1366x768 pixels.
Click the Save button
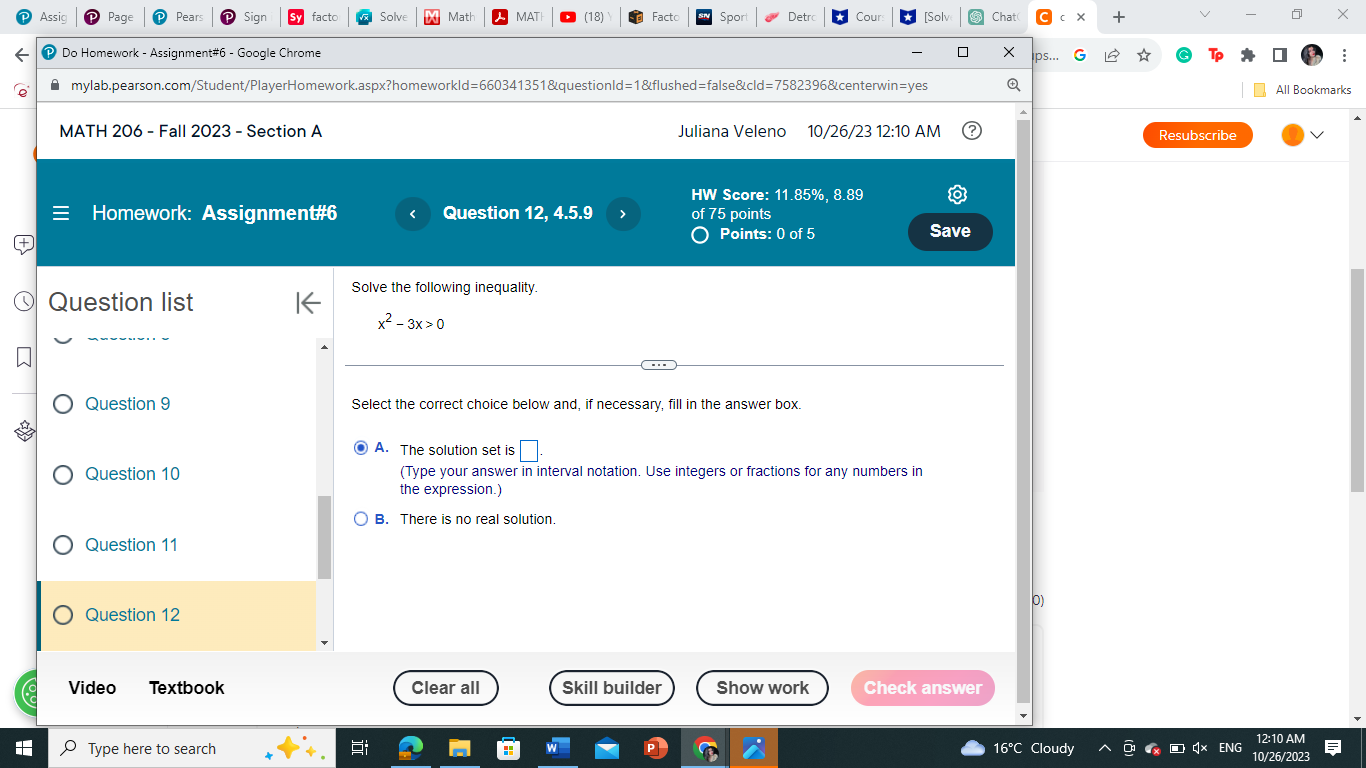tap(950, 231)
